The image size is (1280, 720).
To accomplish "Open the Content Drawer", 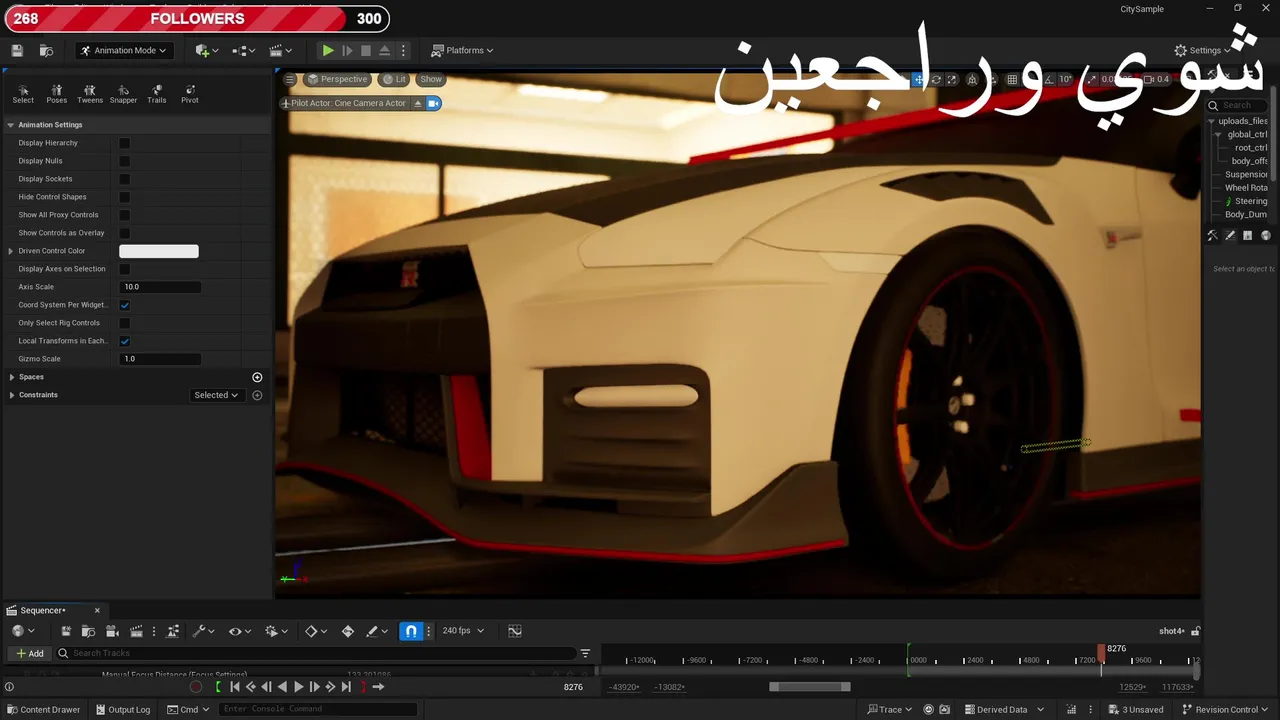I will click(x=43, y=710).
